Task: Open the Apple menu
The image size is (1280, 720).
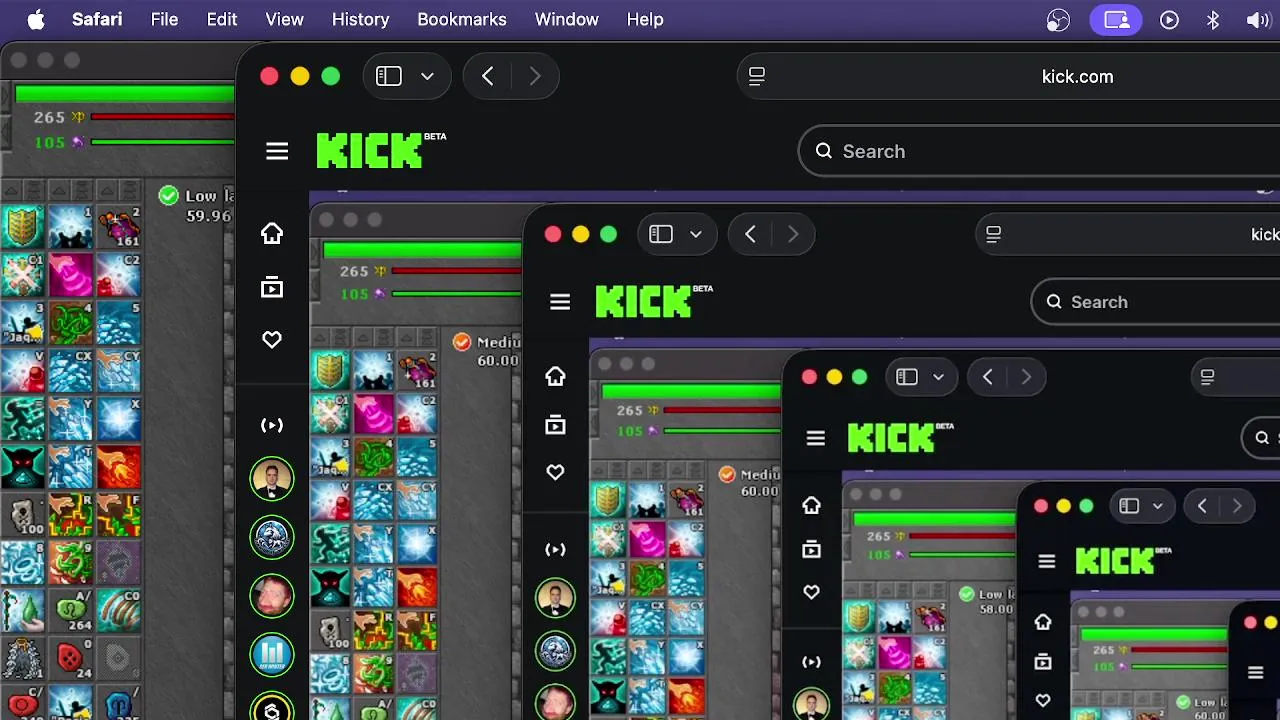Action: (x=36, y=19)
